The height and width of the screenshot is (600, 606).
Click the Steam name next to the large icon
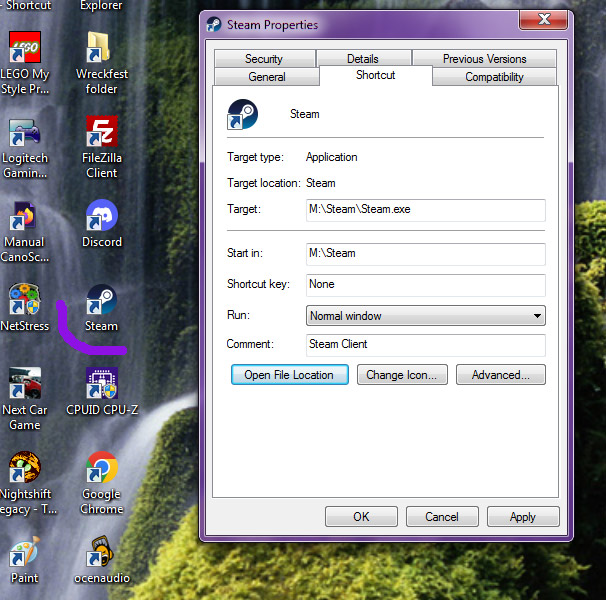click(305, 114)
